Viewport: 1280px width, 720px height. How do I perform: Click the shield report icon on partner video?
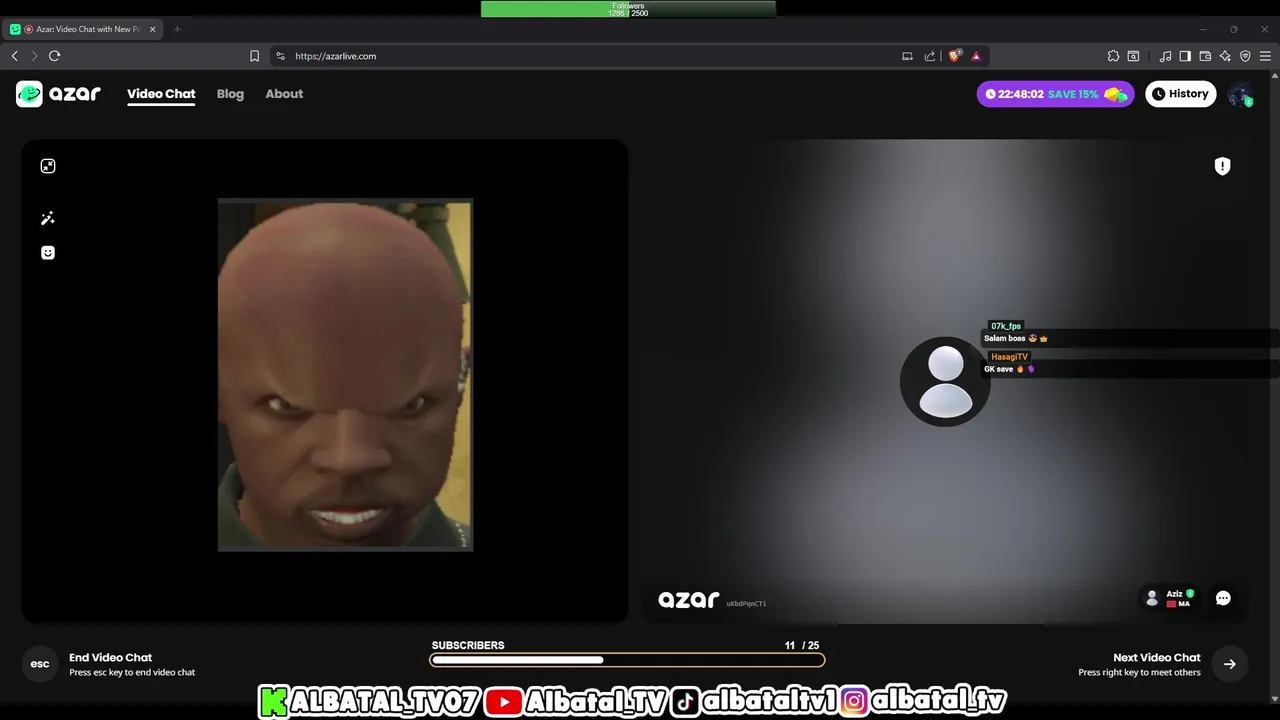point(1222,166)
